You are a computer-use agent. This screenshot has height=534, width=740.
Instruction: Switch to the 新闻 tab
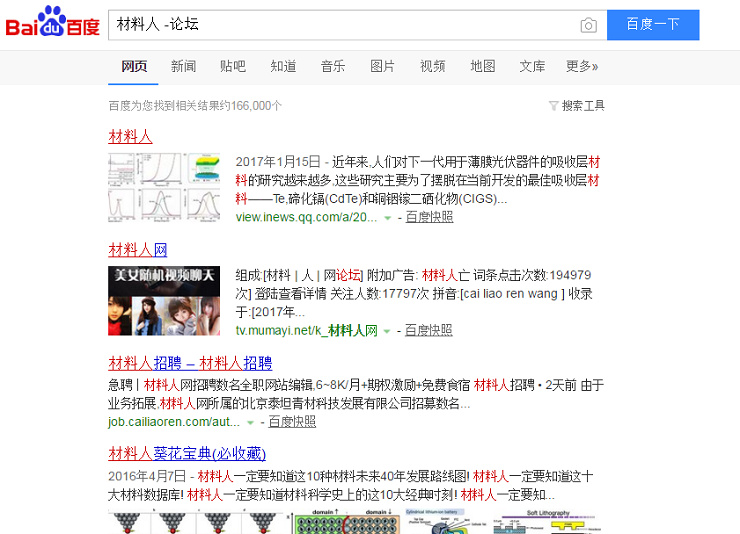[x=183, y=66]
